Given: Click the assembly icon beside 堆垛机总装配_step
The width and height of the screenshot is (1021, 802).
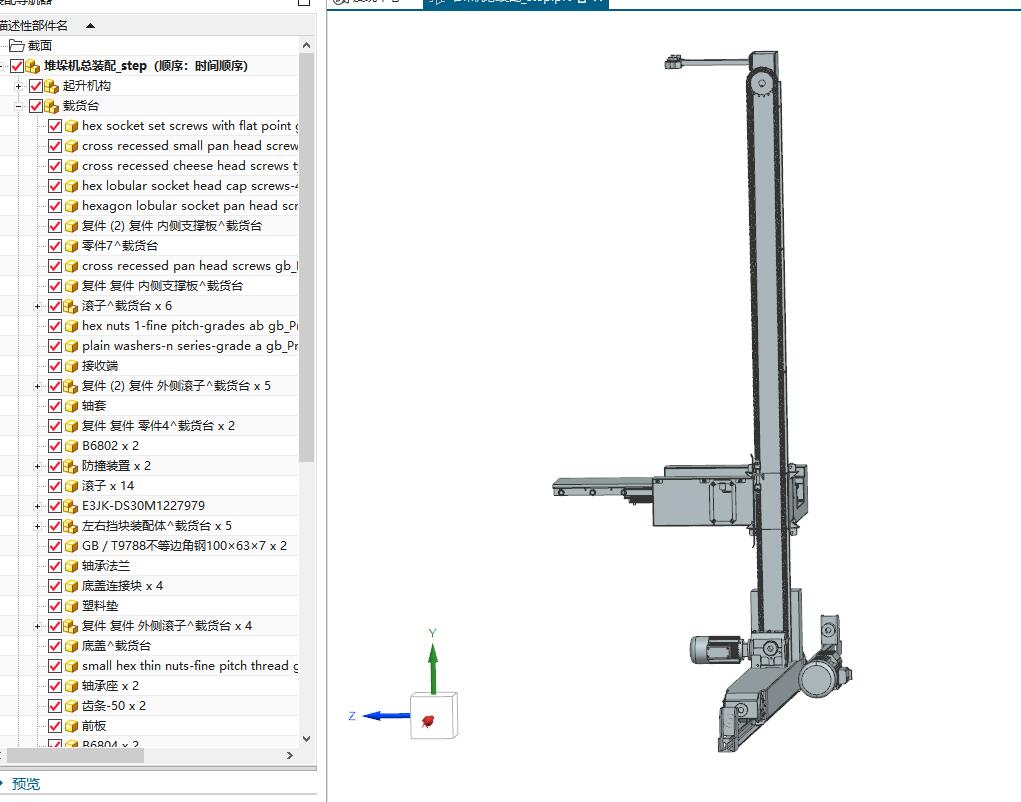Looking at the screenshot, I should (33, 66).
